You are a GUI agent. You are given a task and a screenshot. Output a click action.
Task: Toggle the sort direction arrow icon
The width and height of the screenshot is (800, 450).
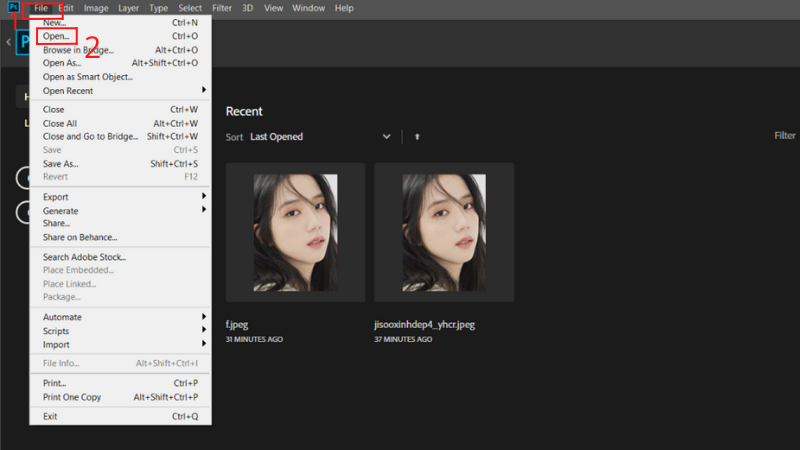[x=417, y=137]
